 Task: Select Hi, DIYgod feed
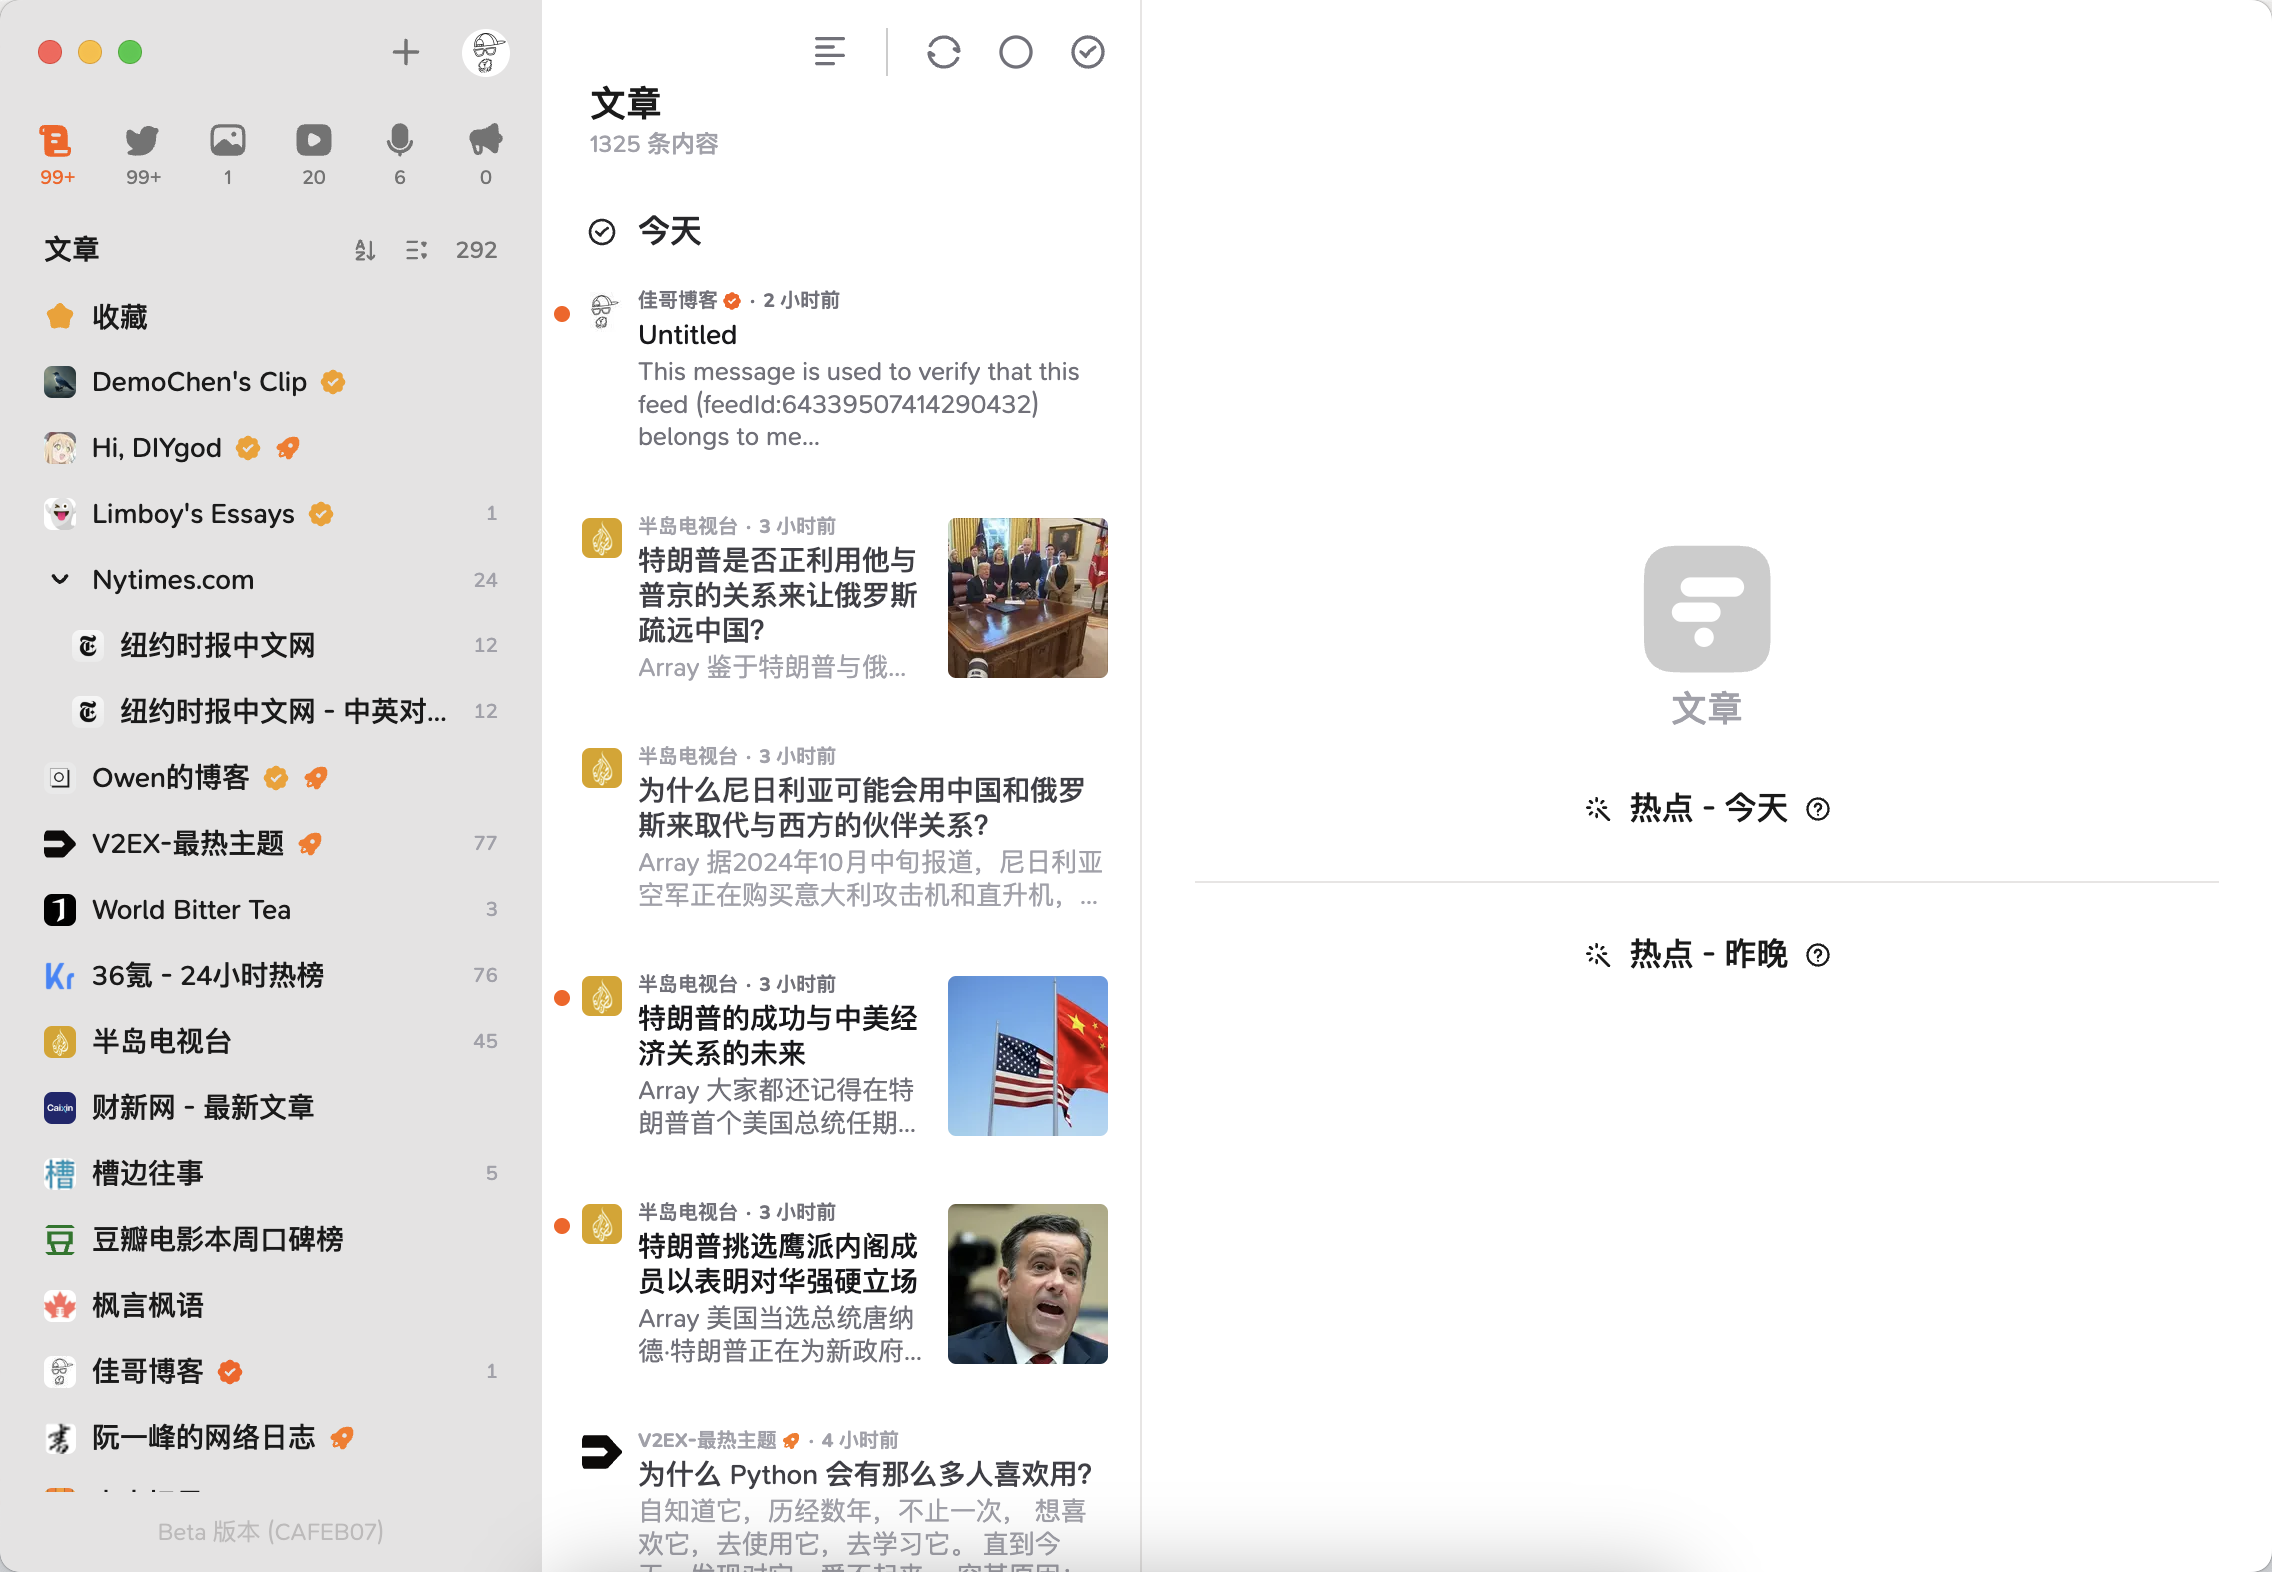click(x=270, y=448)
